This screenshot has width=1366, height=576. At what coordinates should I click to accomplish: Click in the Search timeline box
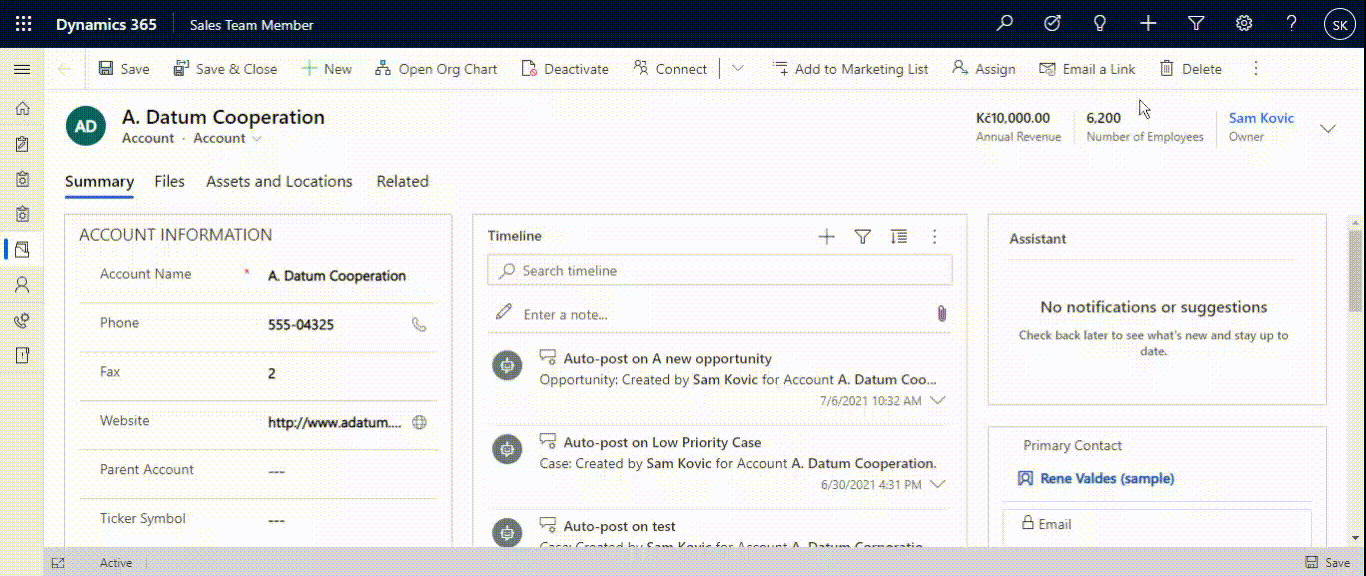(x=720, y=271)
